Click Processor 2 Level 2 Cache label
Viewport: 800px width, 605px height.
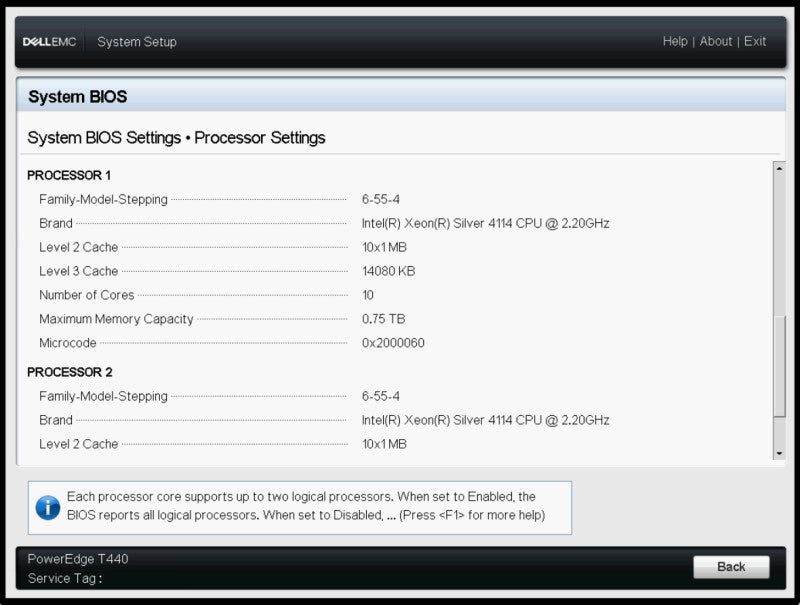coord(79,444)
